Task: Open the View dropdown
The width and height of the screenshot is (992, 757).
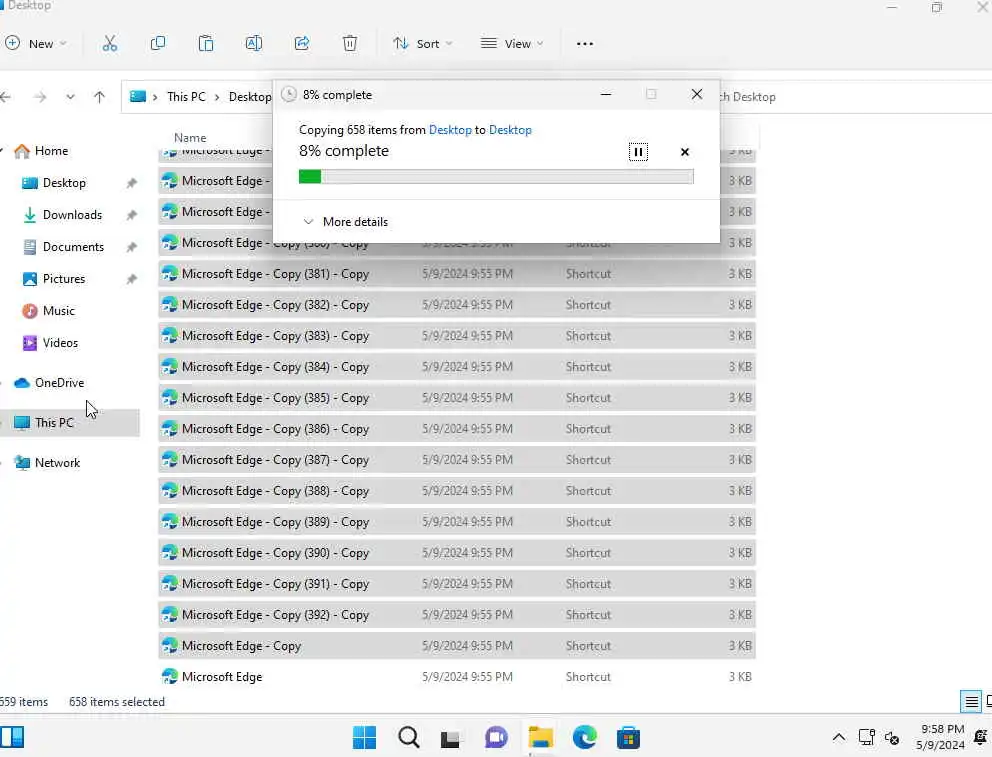Action: click(512, 44)
